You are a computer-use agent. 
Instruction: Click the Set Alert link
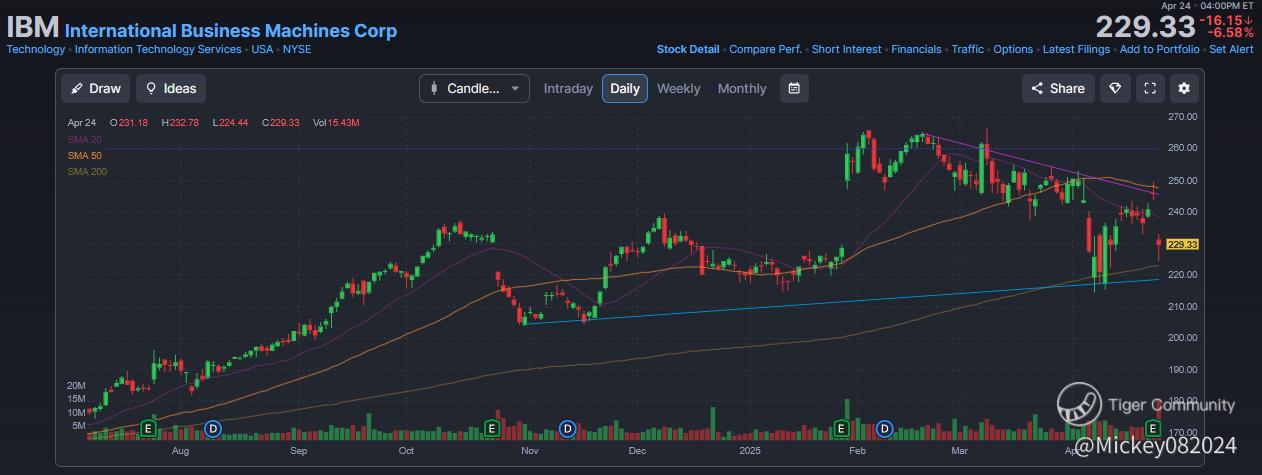[1231, 49]
